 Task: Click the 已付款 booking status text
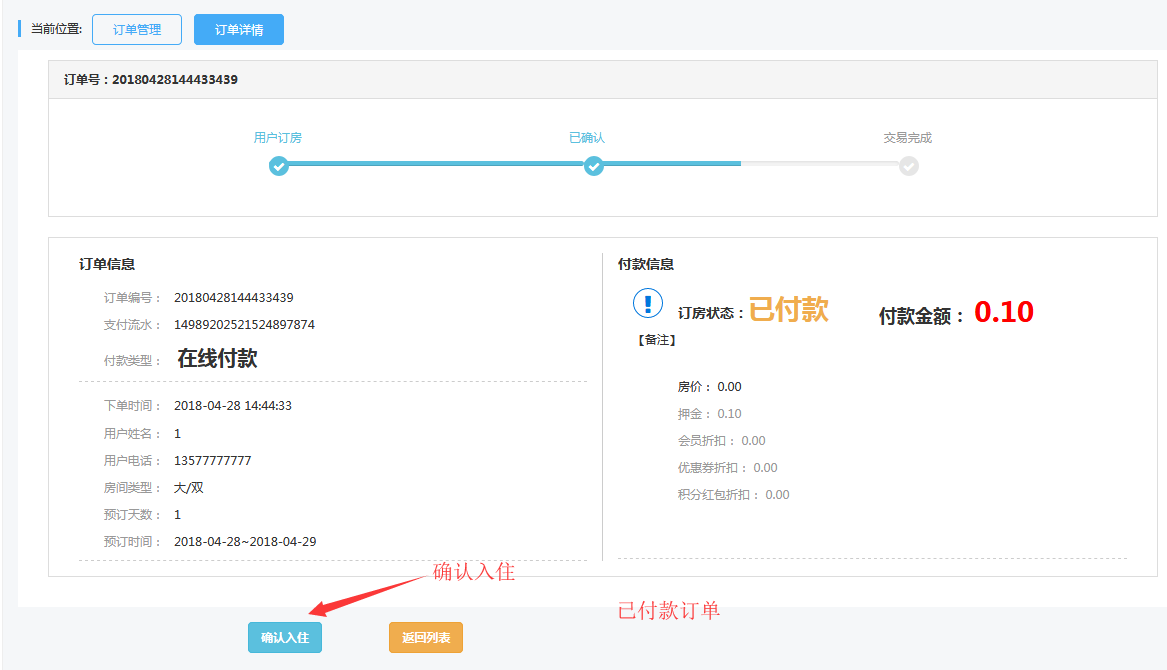point(788,310)
